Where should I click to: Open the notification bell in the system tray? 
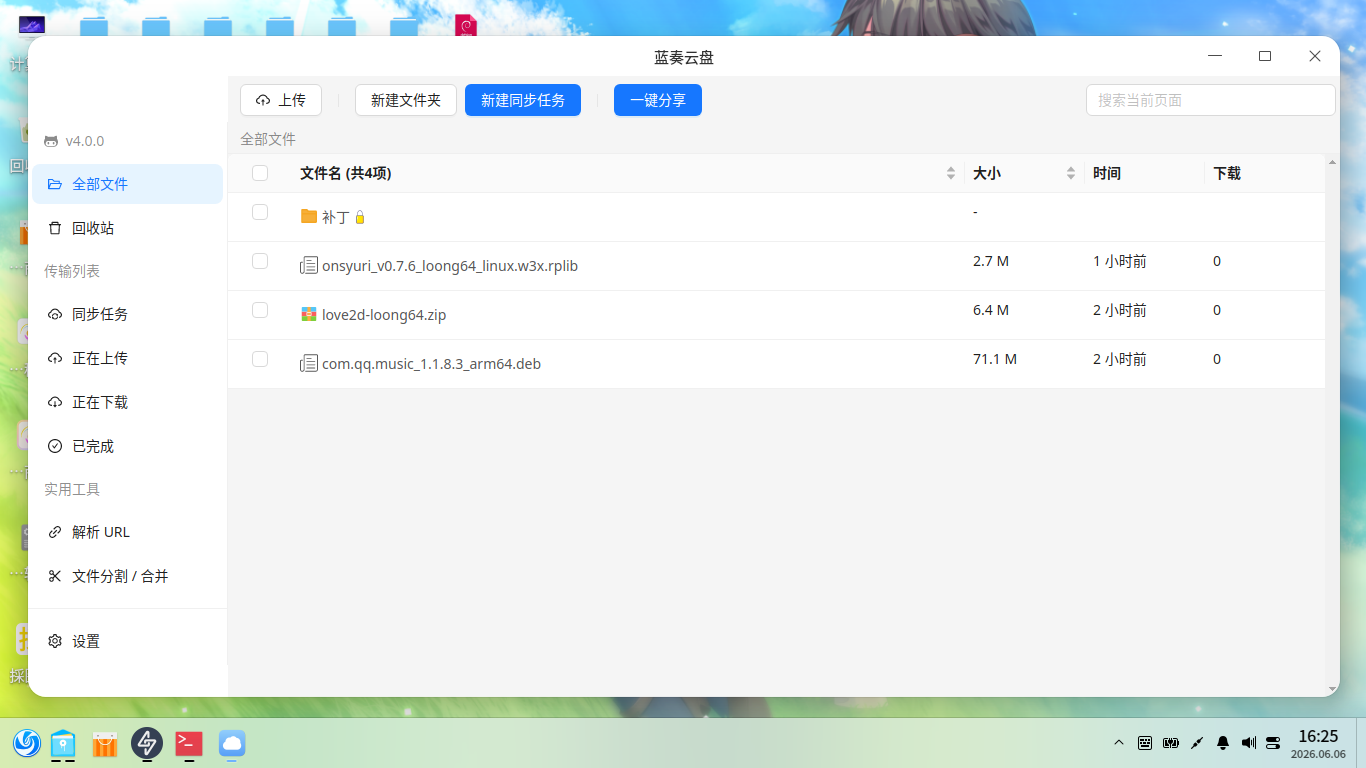[1223, 743]
